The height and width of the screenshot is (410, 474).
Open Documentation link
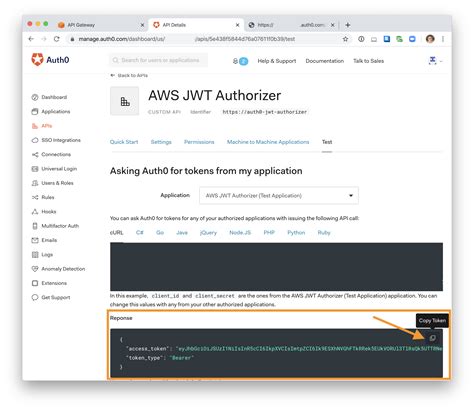pyautogui.click(x=325, y=61)
